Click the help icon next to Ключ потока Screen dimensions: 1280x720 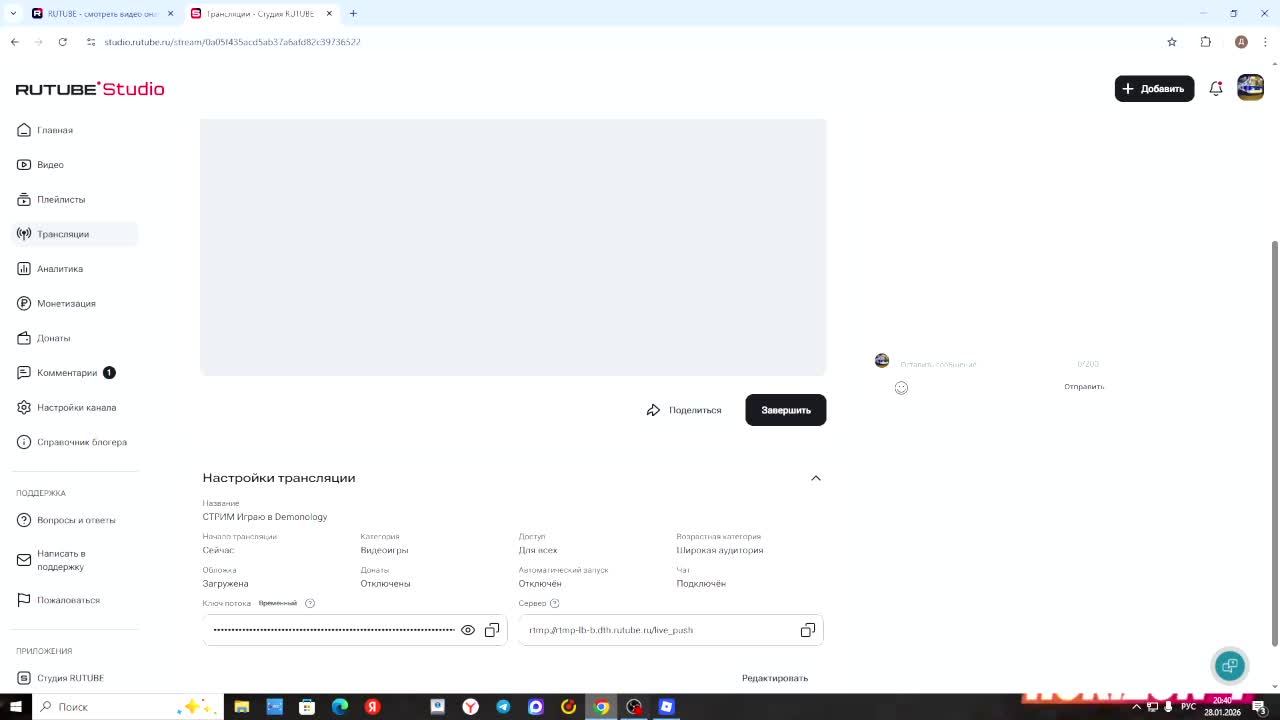tap(310, 603)
